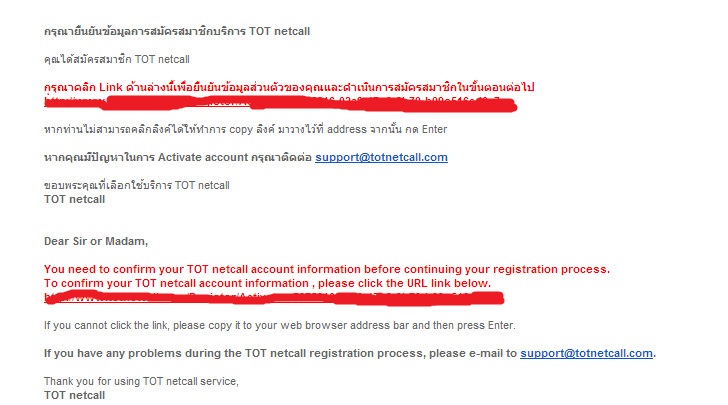
Task: Click sentence 'If you cannot click the link'
Action: [x=280, y=326]
